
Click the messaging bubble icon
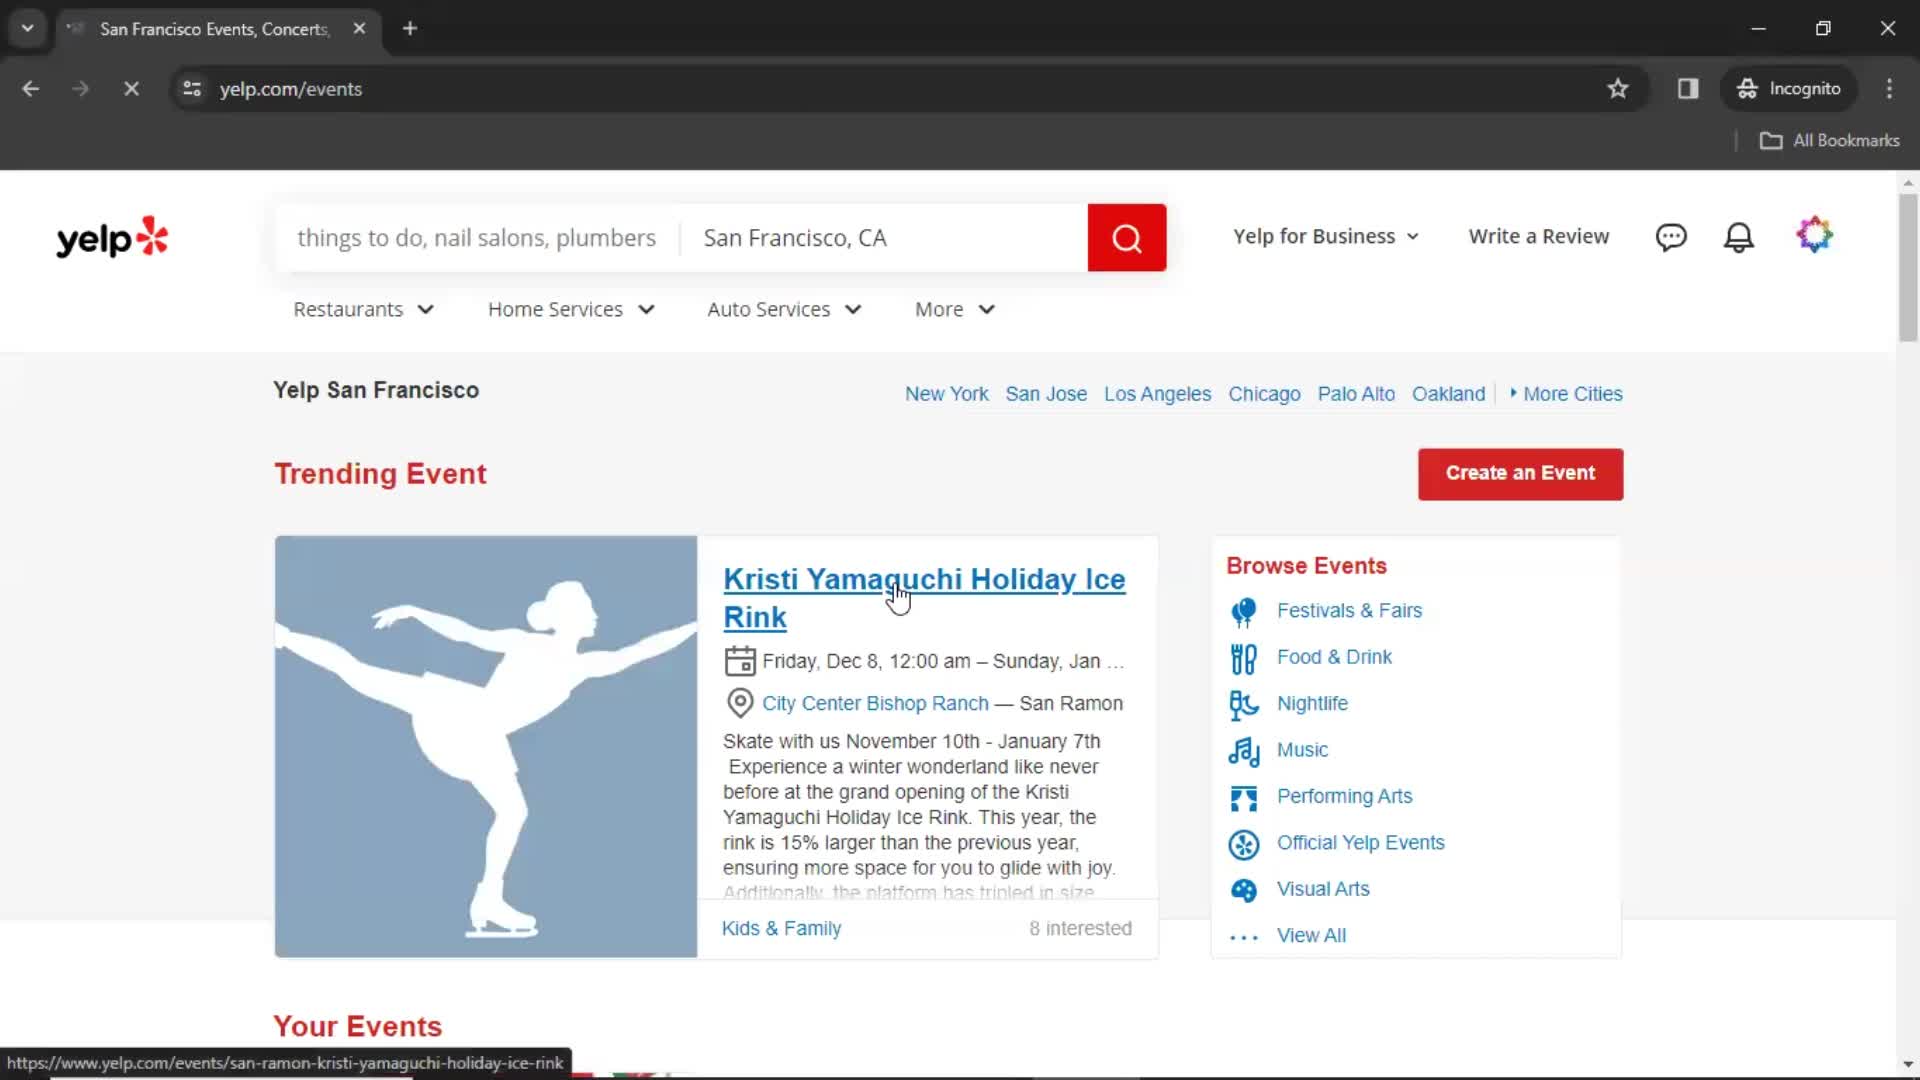[x=1671, y=236]
